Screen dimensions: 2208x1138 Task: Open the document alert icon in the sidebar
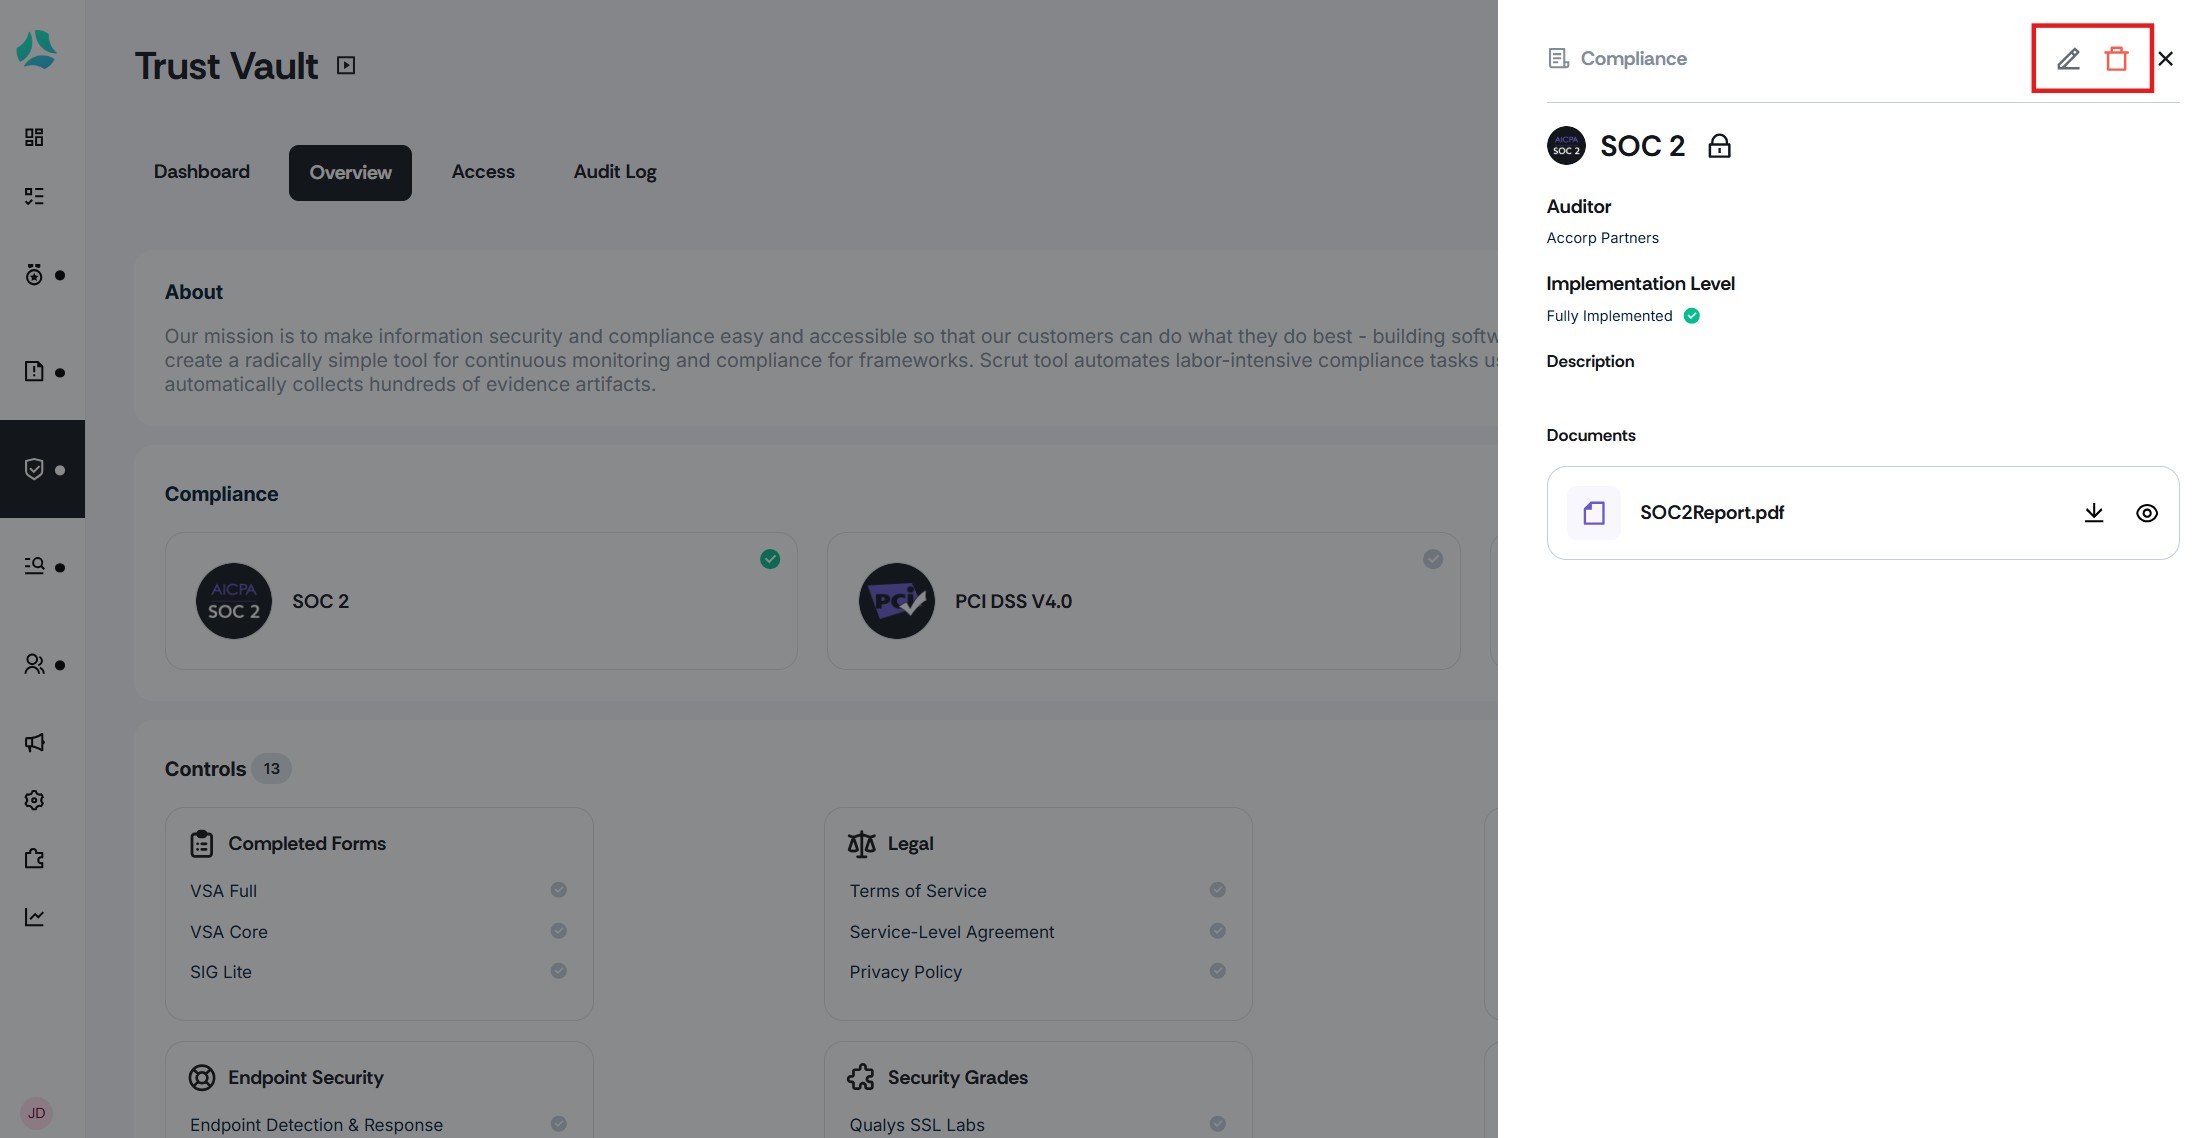click(34, 371)
